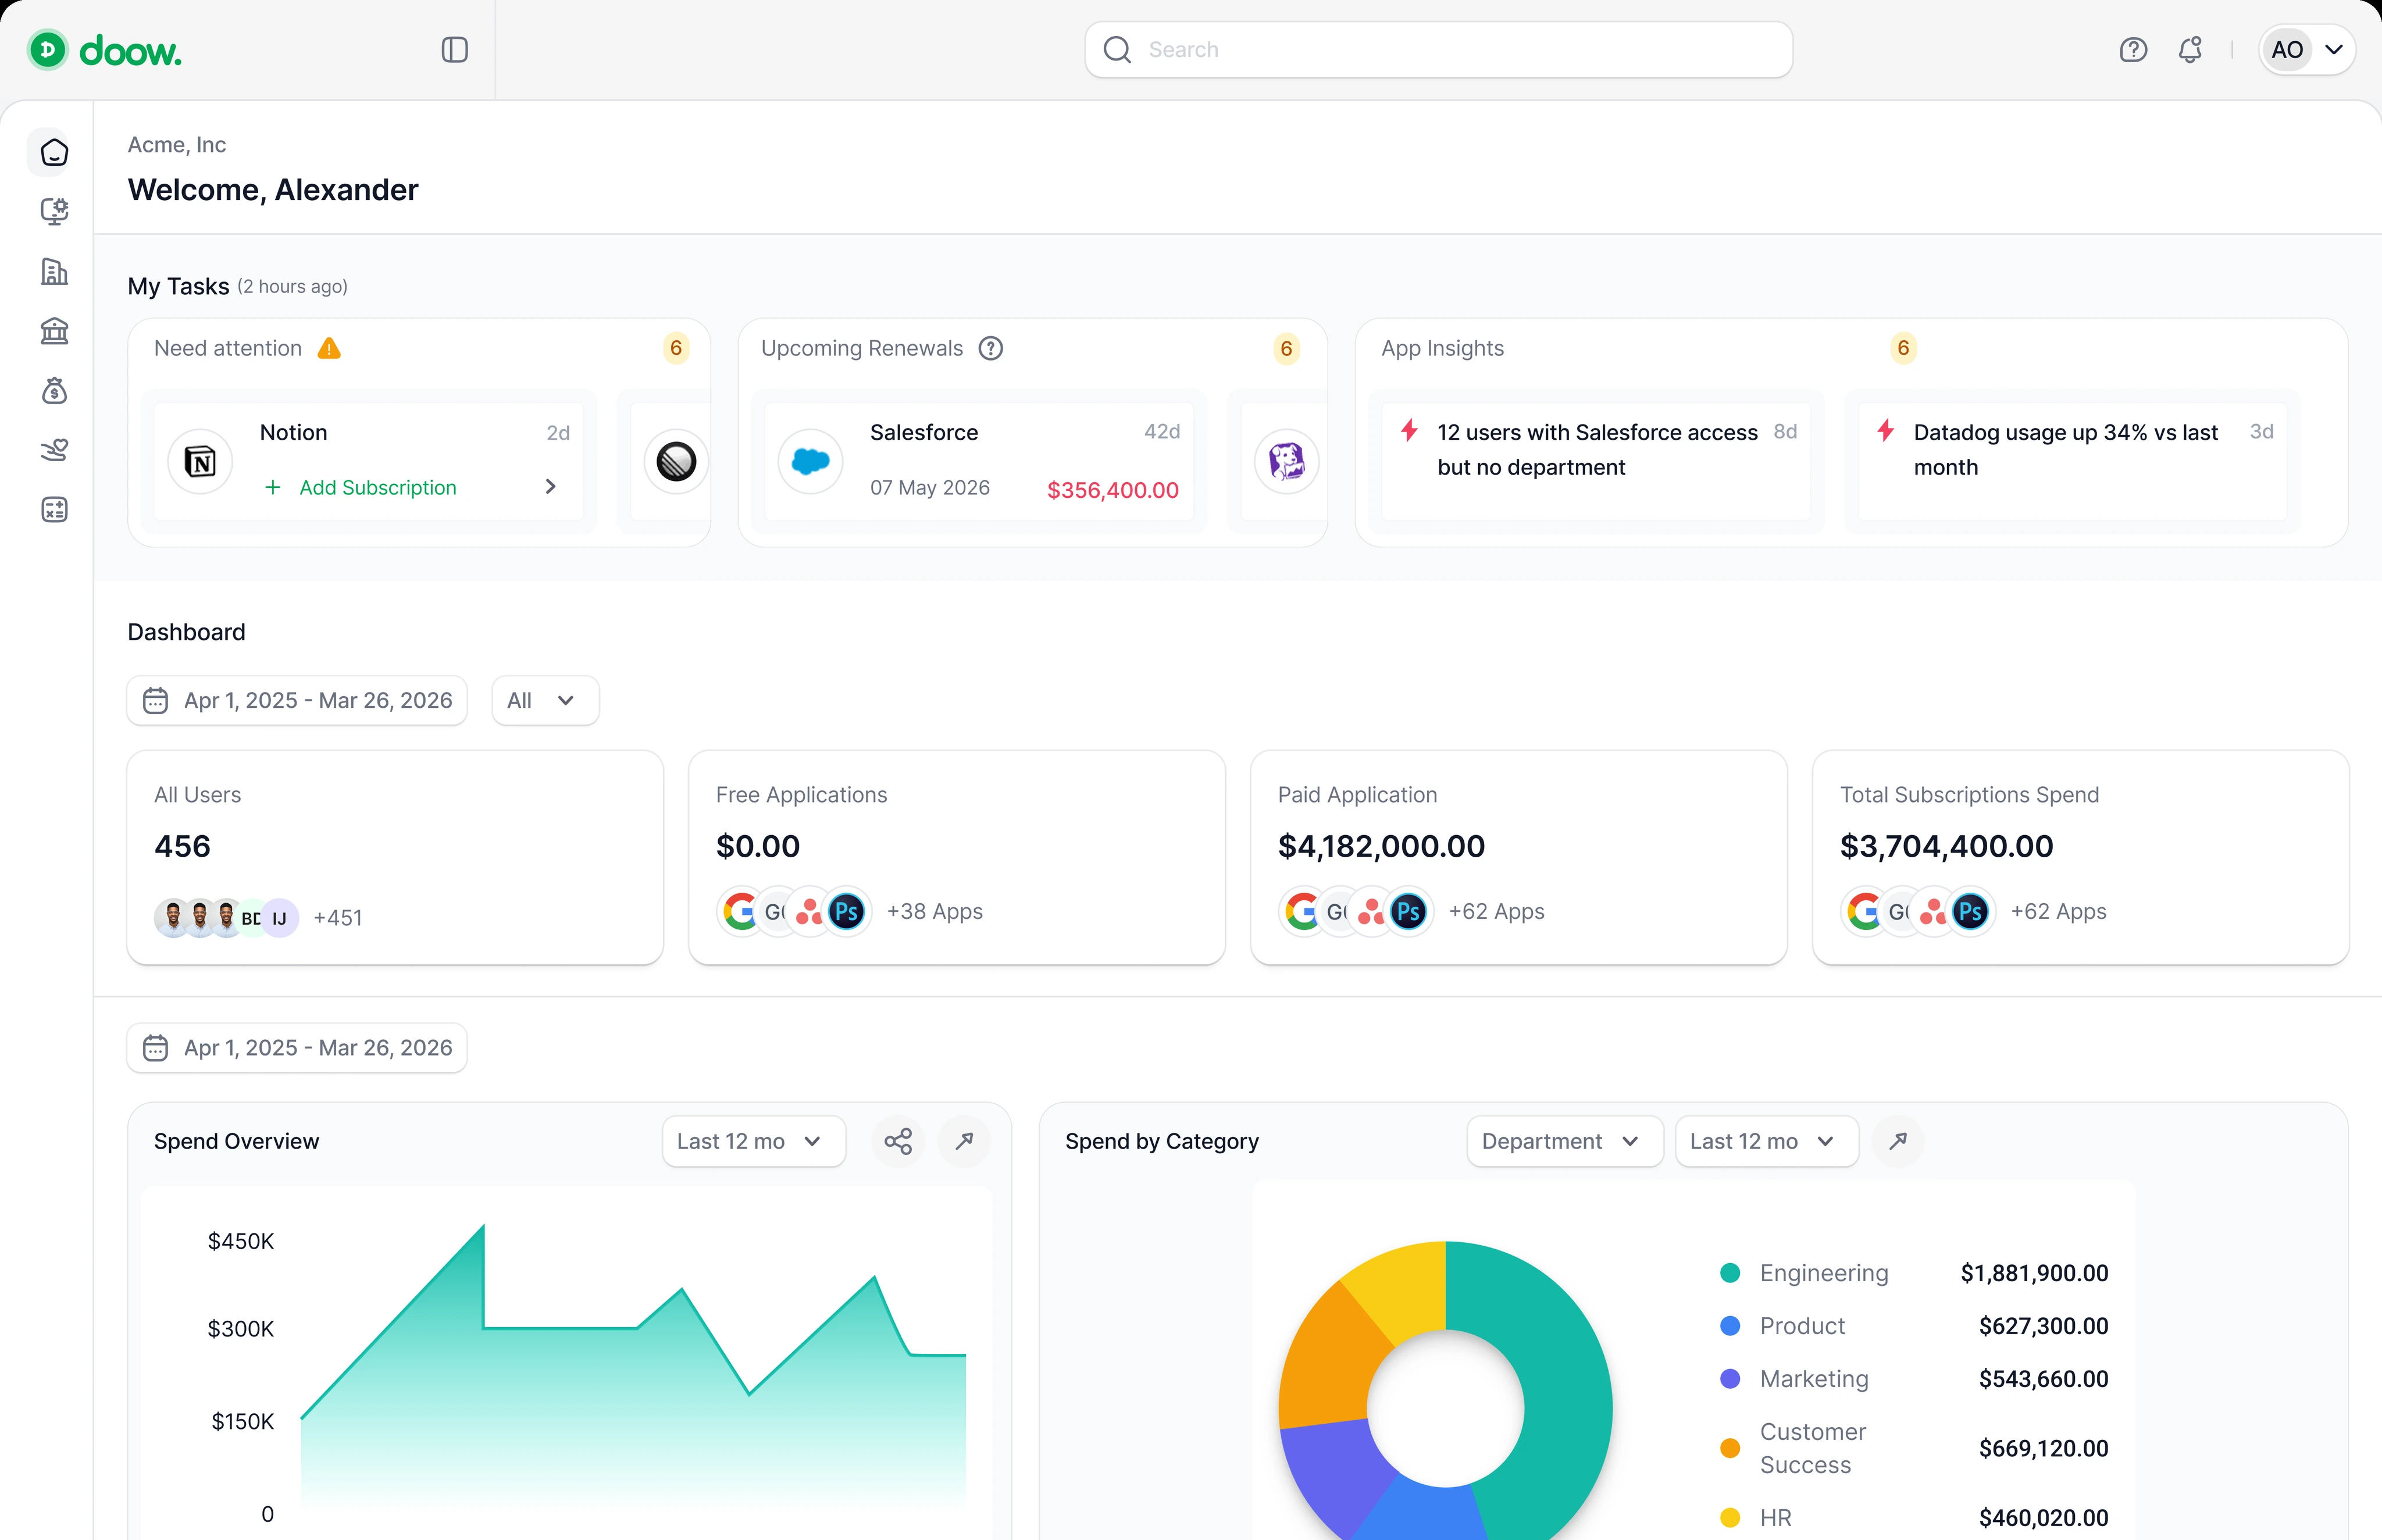The height and width of the screenshot is (1540, 2382).
Task: Click the purple Marketing legend dot
Action: click(x=1730, y=1379)
